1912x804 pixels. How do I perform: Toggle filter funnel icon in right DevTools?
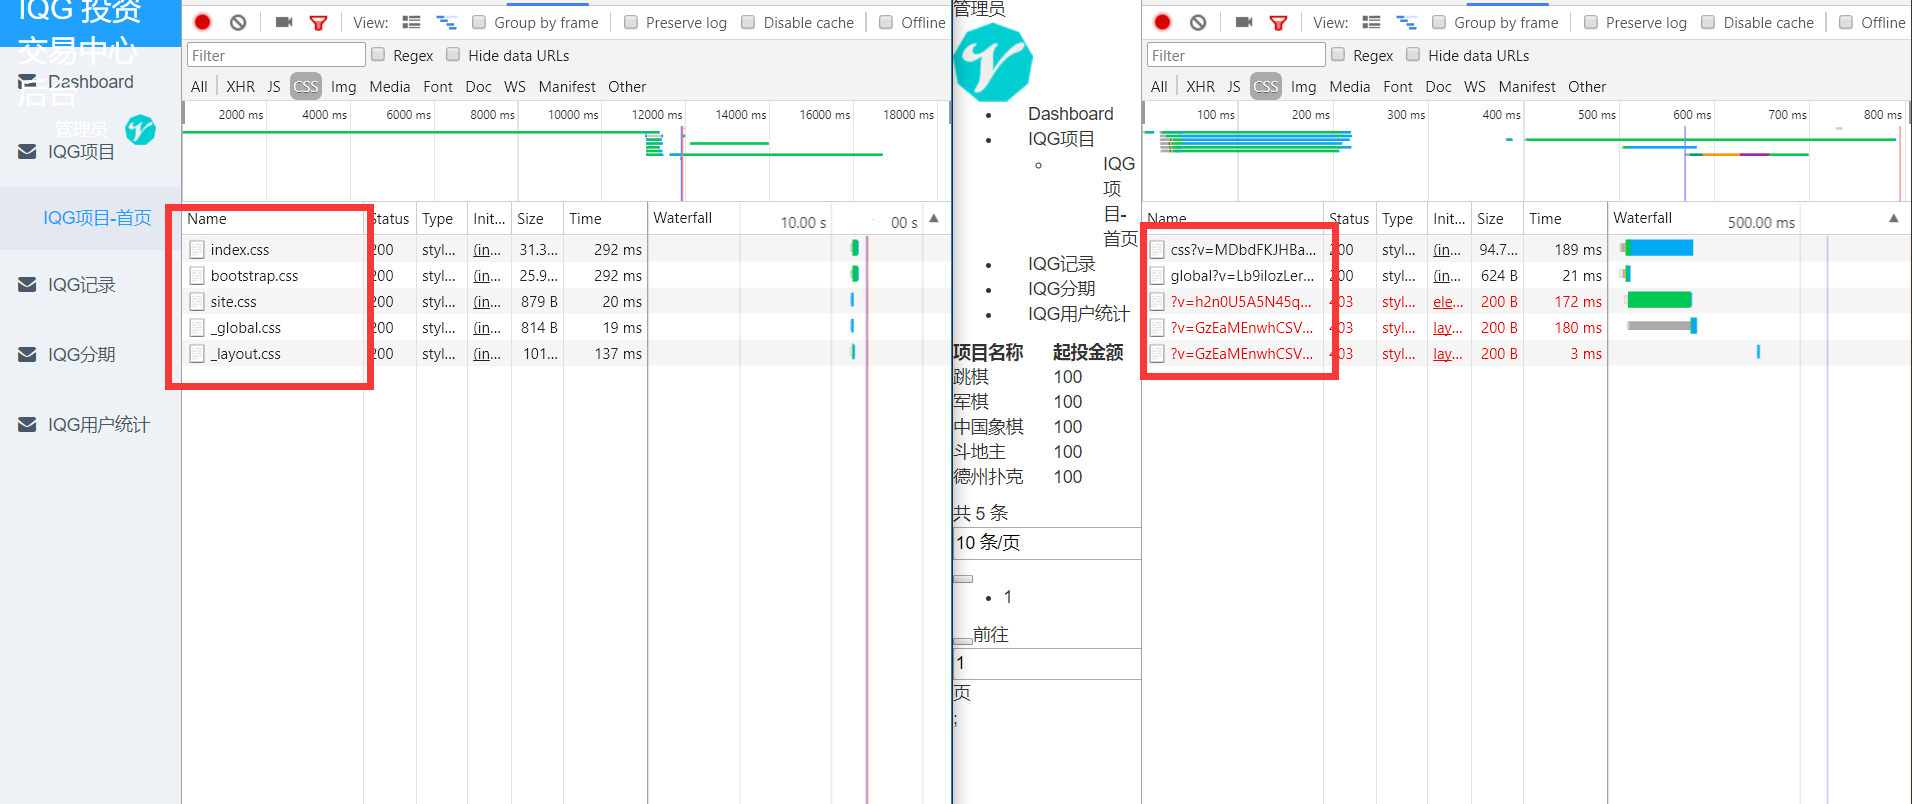[x=1278, y=22]
